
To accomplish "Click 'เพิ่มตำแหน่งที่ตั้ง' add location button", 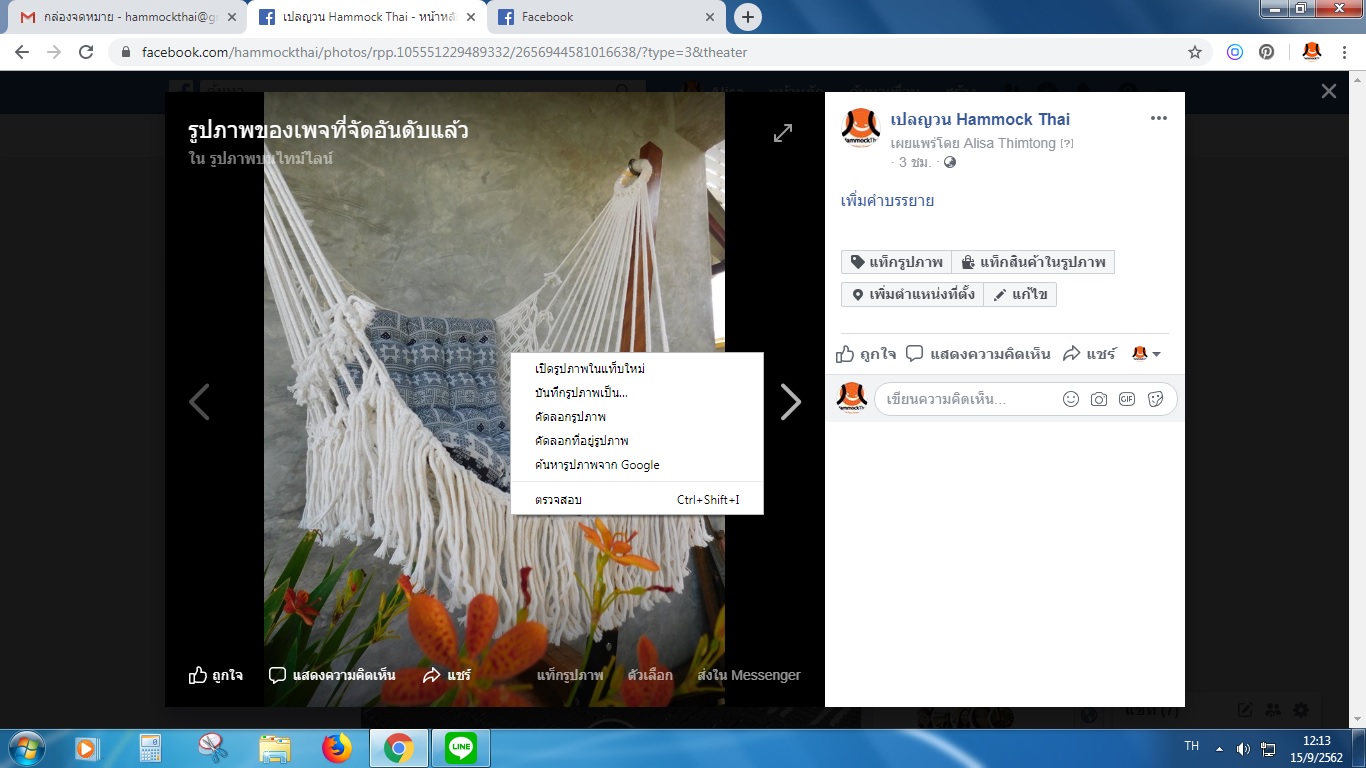I will 912,295.
